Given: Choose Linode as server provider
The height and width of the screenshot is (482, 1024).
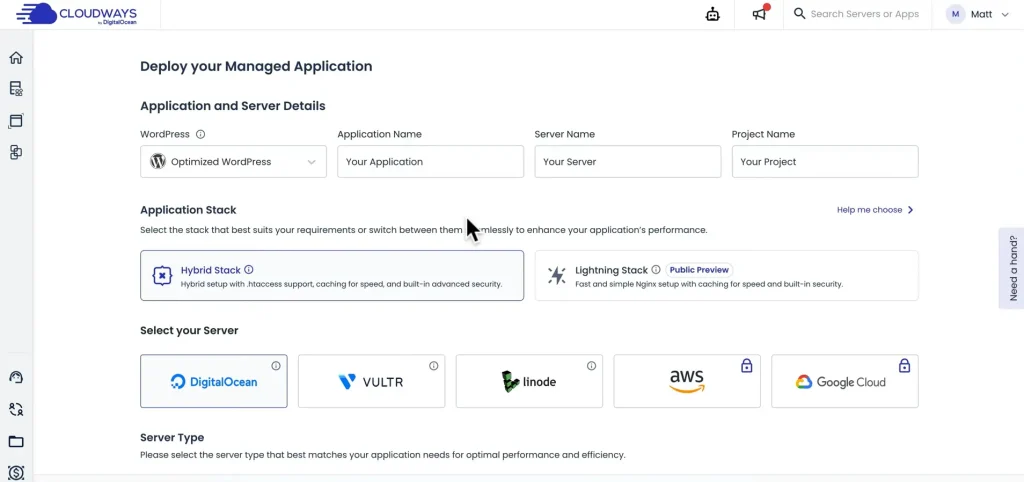Looking at the screenshot, I should (x=529, y=381).
